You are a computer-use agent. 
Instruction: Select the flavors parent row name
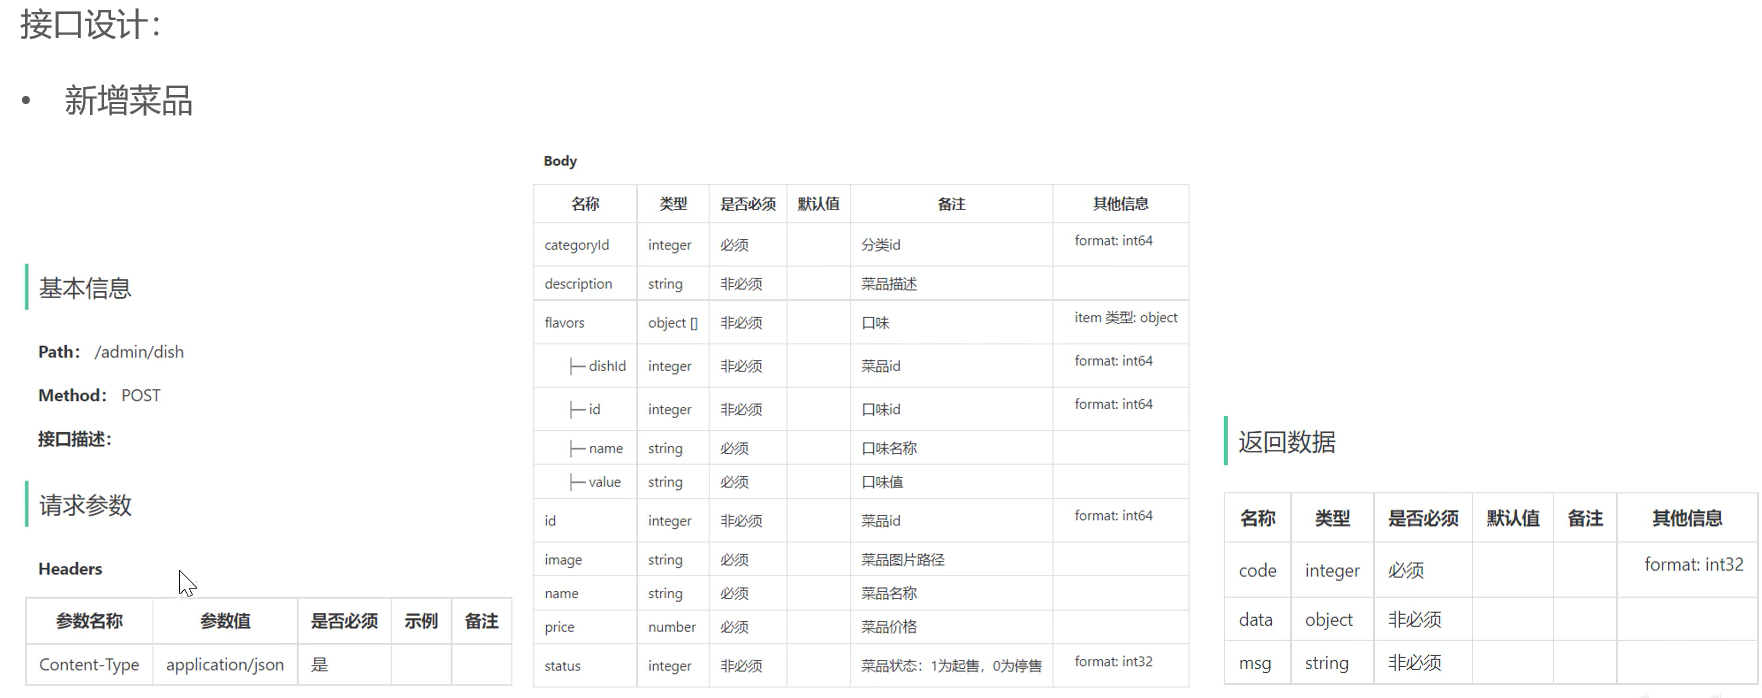click(565, 323)
